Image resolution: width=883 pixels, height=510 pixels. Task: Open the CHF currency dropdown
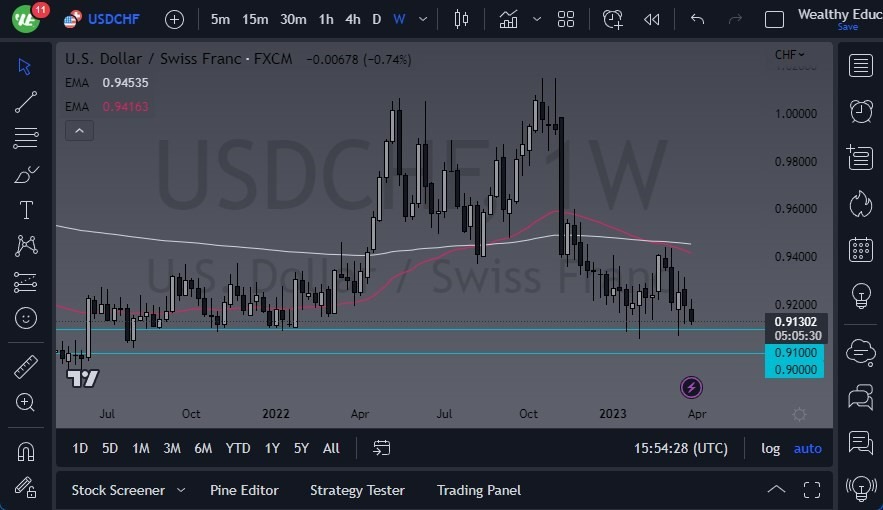point(790,55)
